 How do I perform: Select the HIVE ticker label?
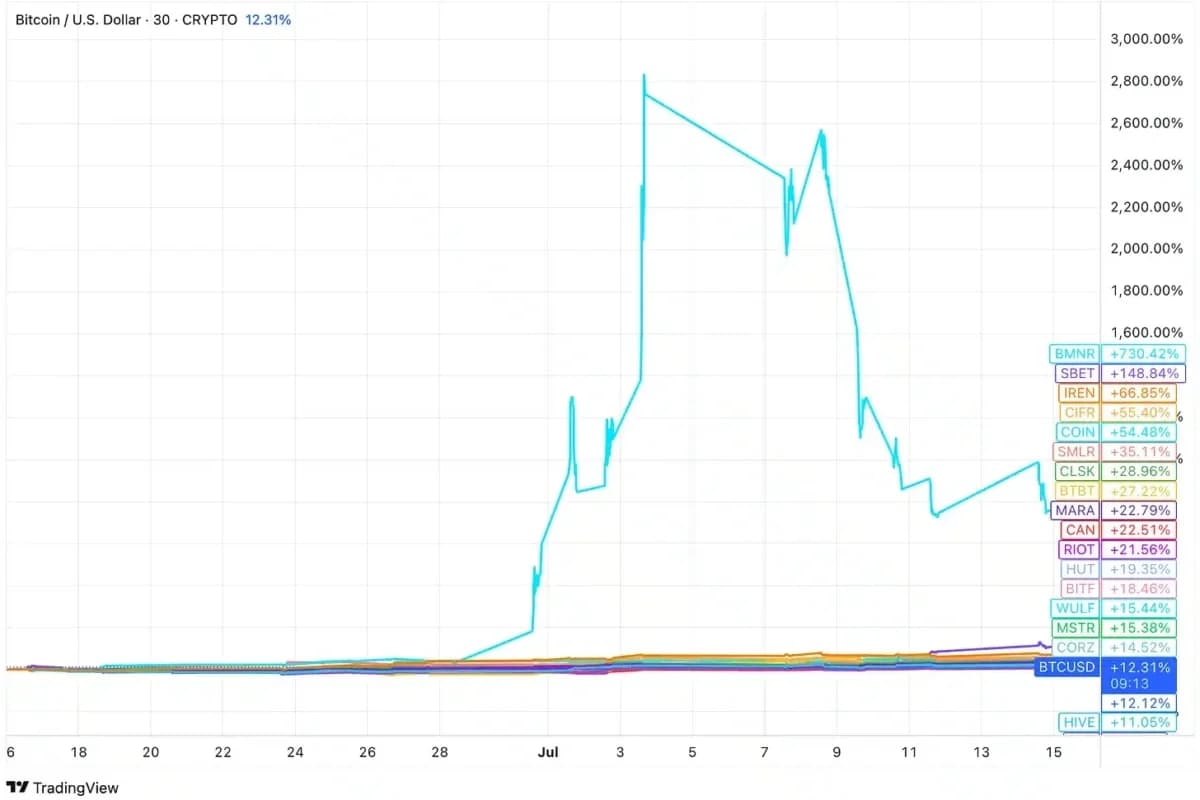point(1080,722)
